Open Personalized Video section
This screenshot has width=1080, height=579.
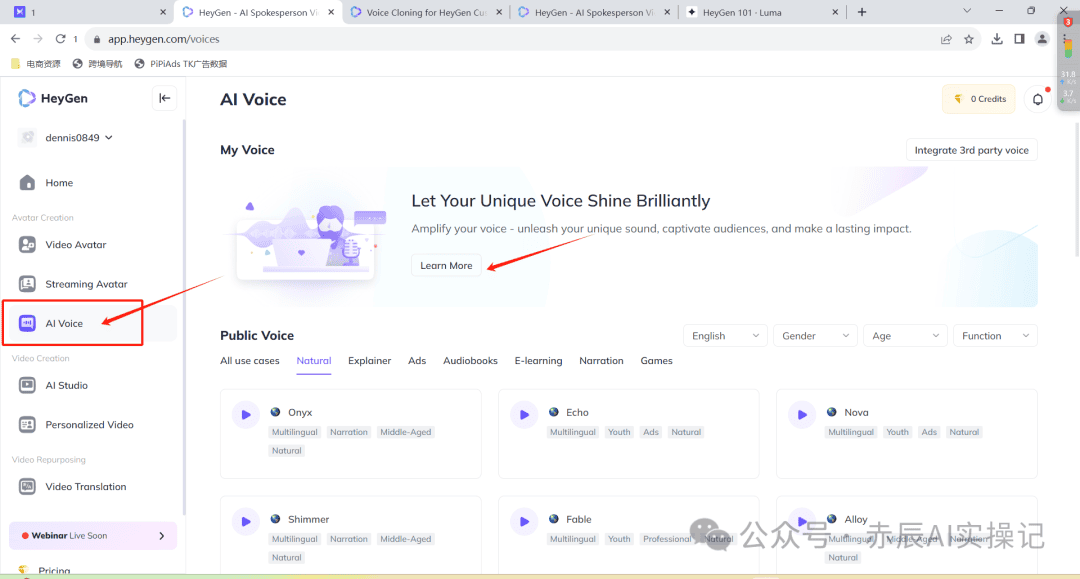click(x=89, y=425)
